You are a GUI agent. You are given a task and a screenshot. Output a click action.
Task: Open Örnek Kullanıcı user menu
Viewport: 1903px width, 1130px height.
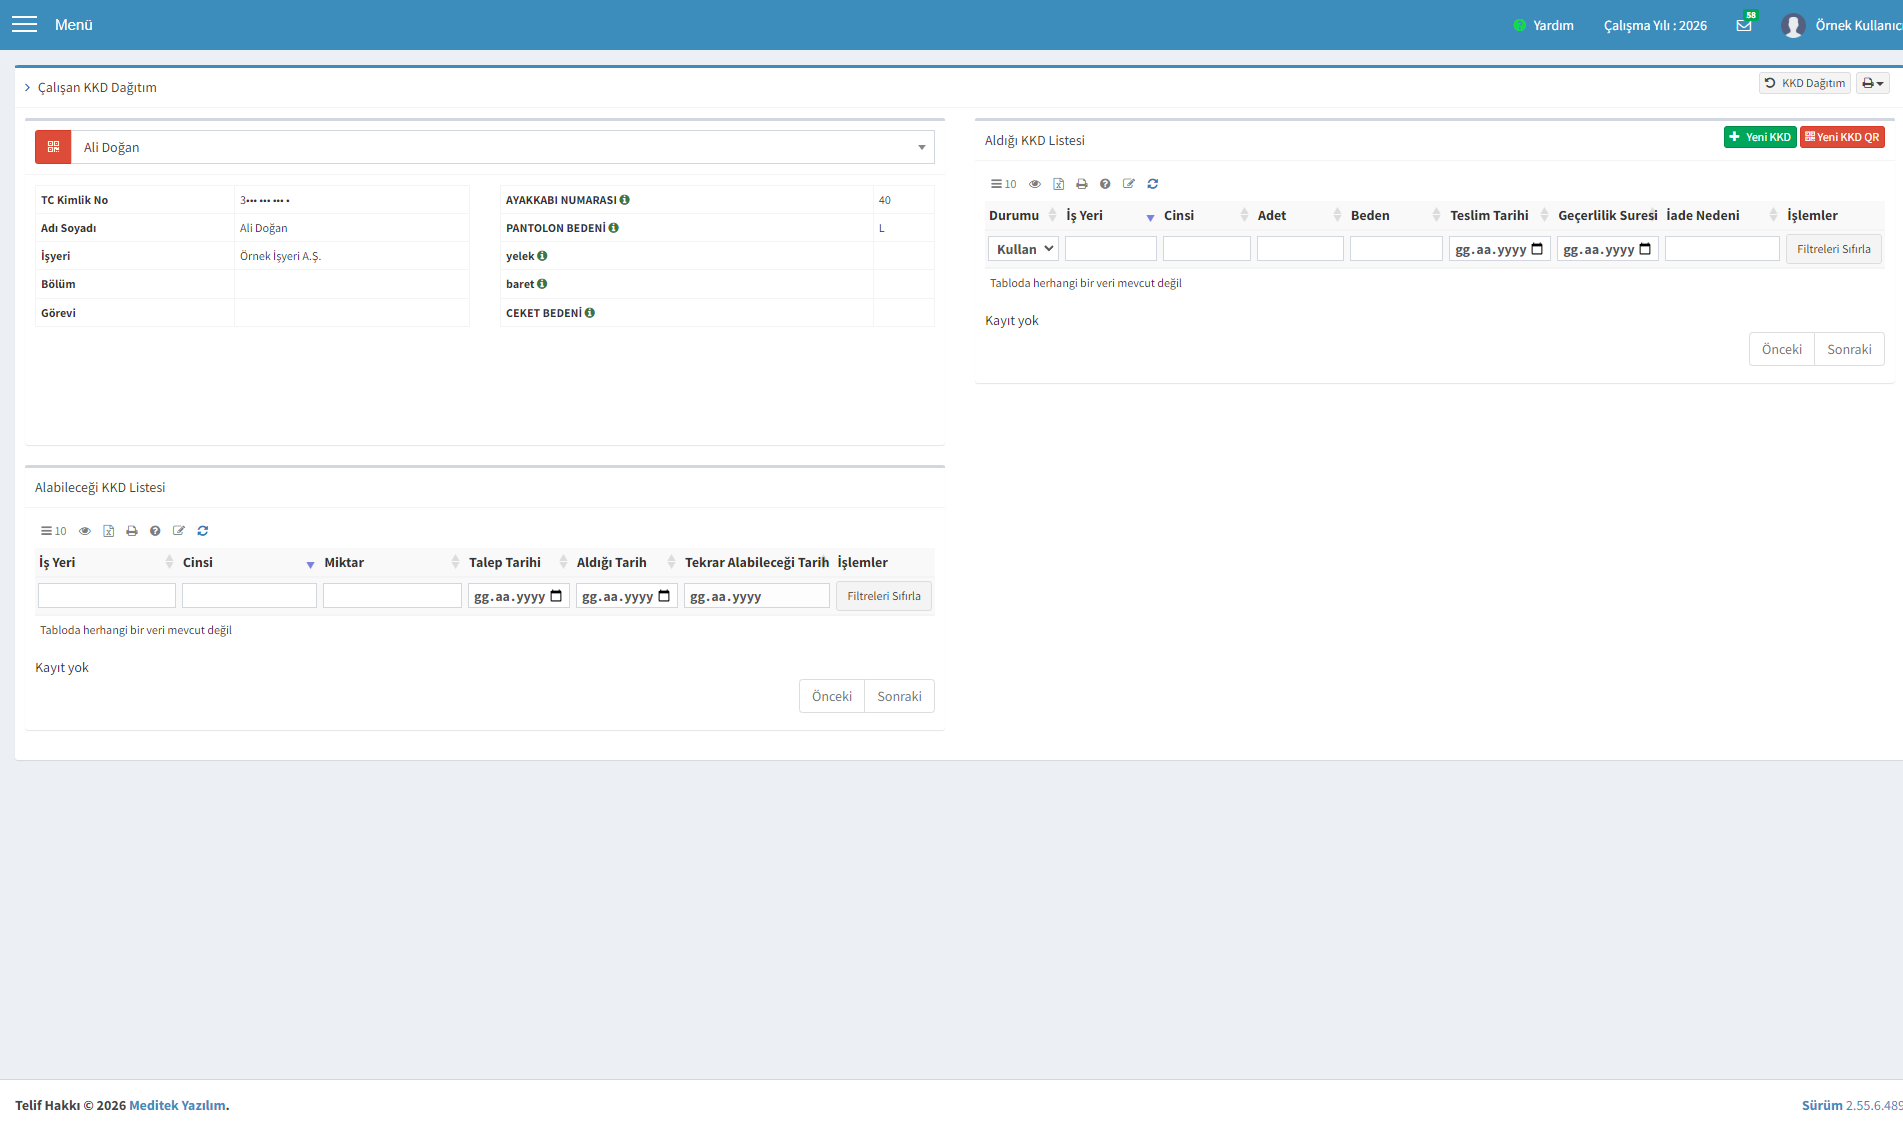pos(1842,25)
